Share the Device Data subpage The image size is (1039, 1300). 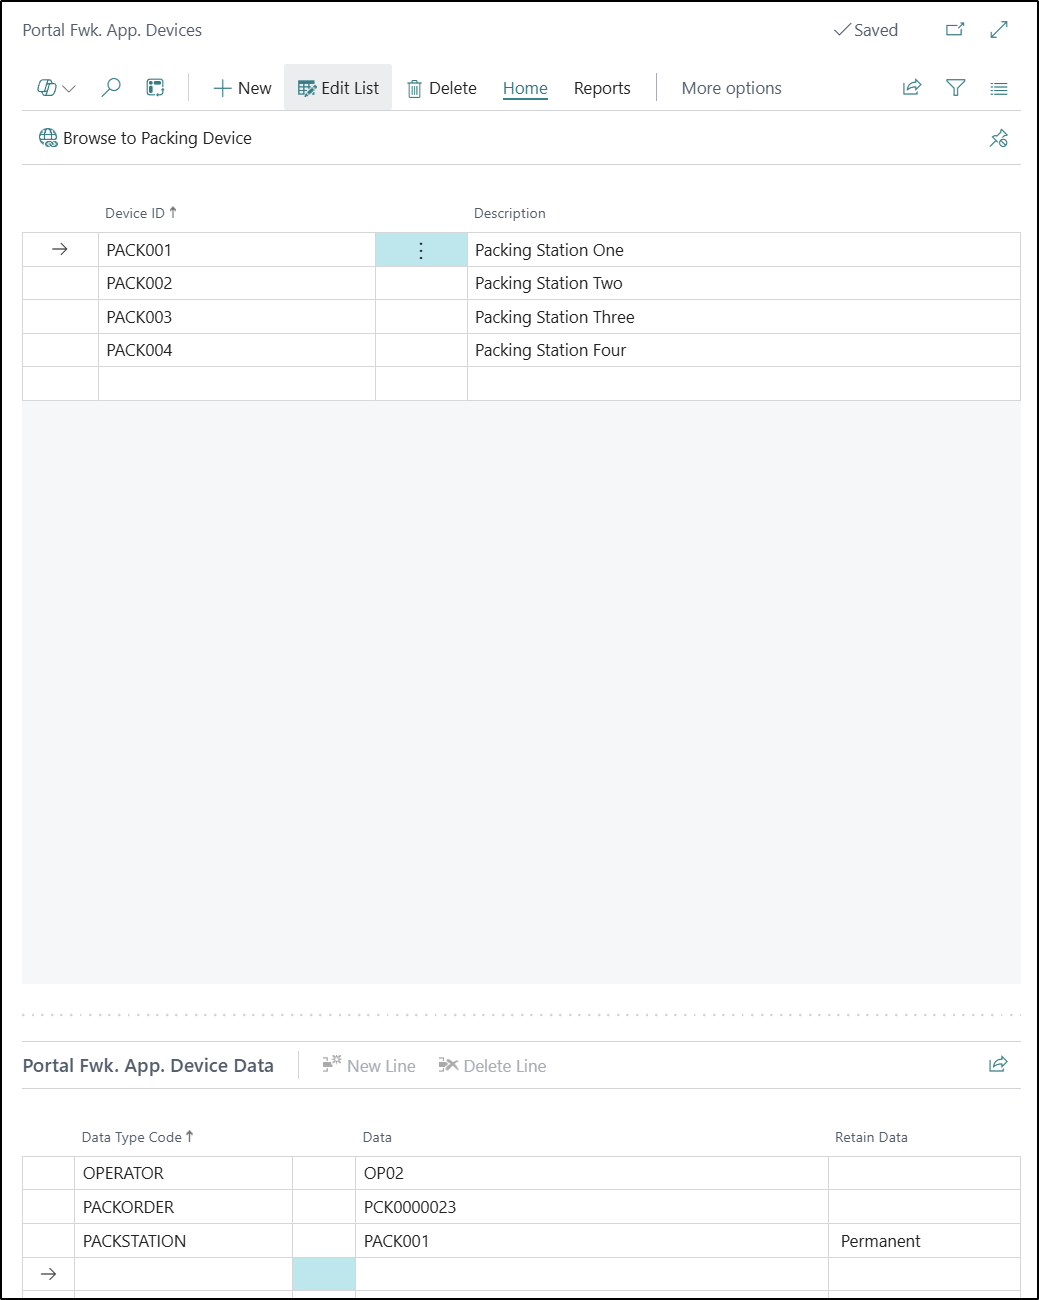(997, 1065)
